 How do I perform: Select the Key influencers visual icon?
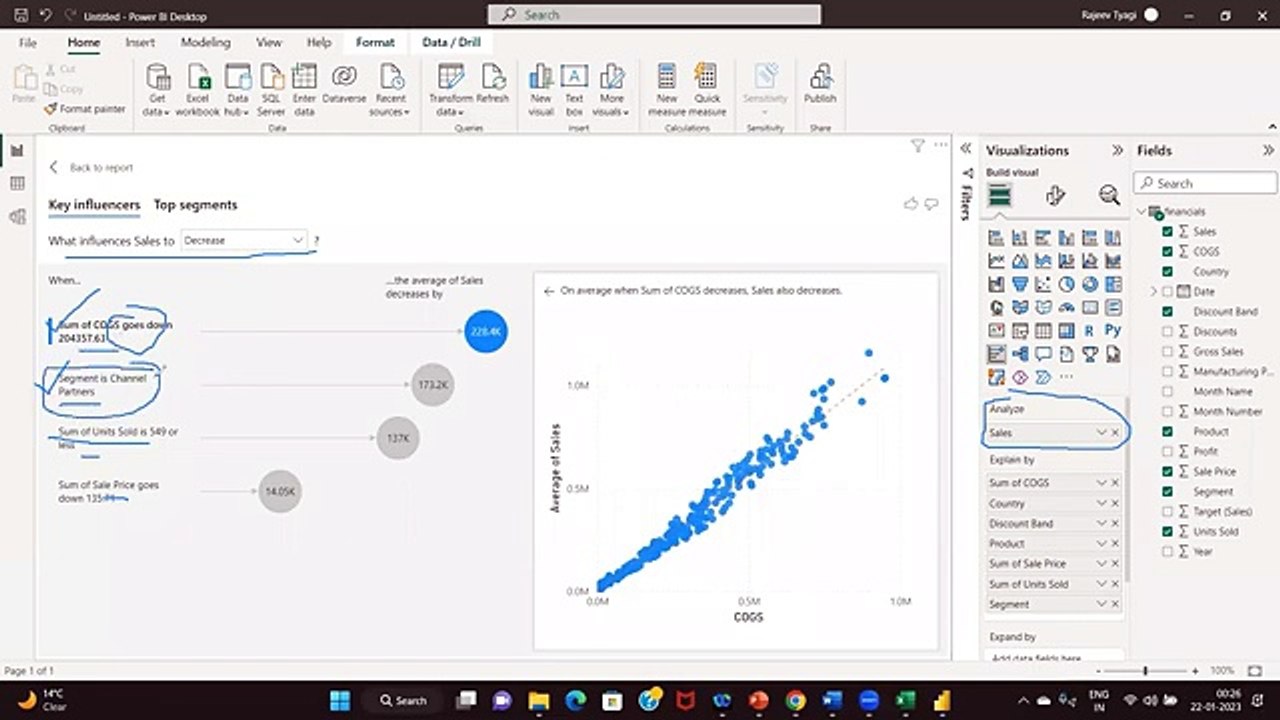click(x=997, y=353)
